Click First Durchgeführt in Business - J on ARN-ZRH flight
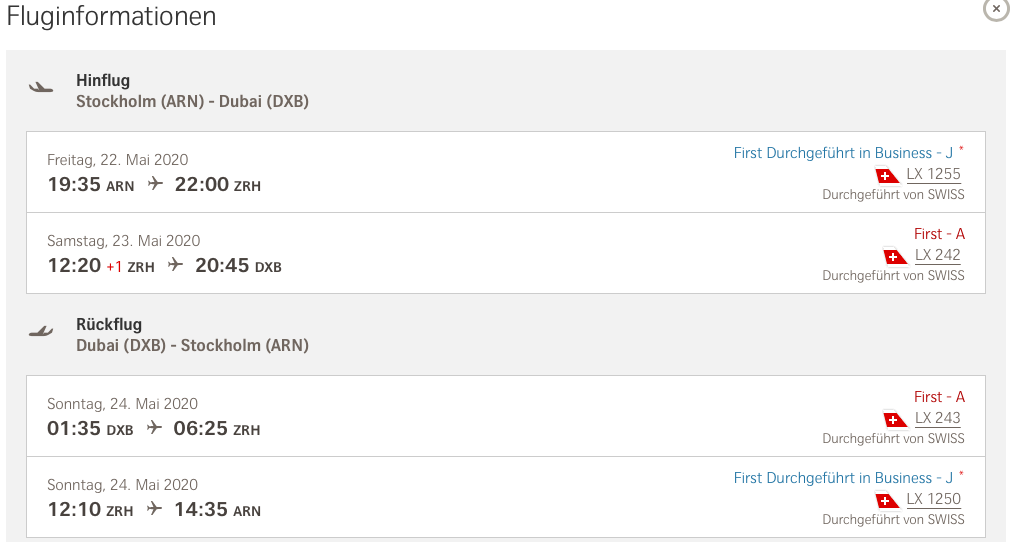 (x=843, y=153)
